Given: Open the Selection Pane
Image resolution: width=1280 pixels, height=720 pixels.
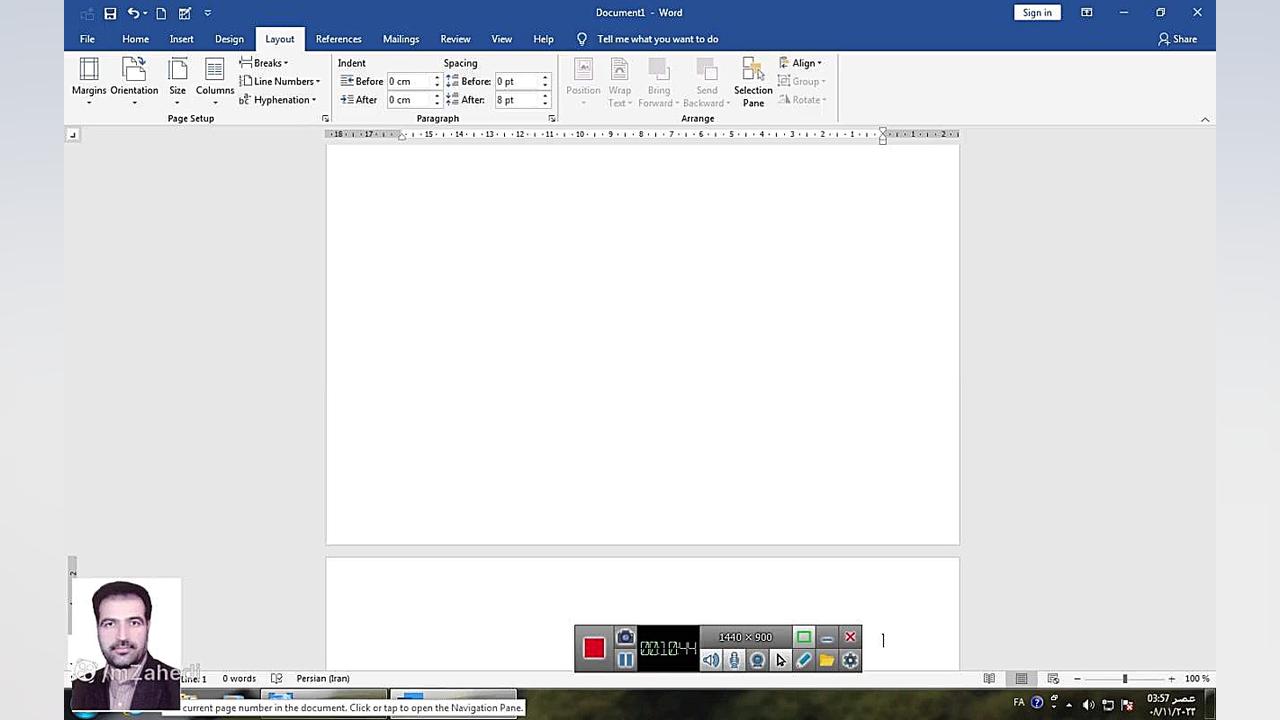Looking at the screenshot, I should tap(753, 80).
